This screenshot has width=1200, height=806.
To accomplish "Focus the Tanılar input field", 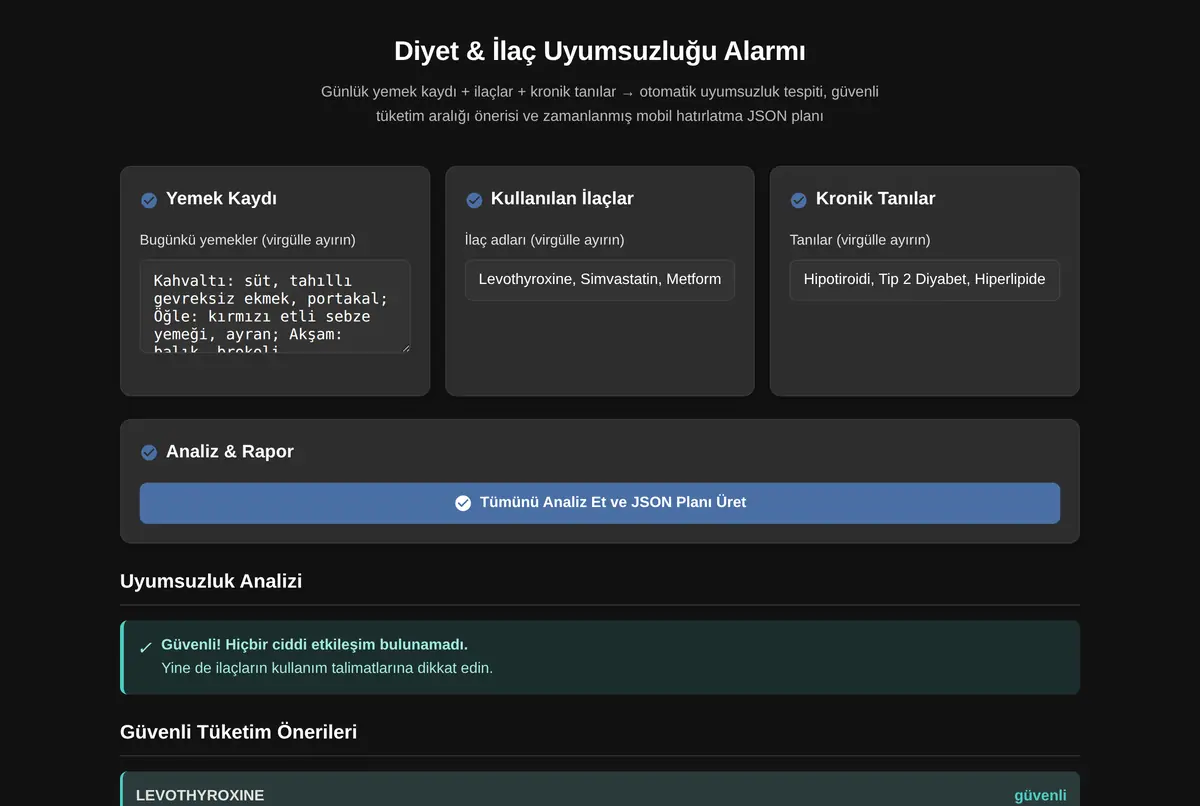I will coord(925,280).
